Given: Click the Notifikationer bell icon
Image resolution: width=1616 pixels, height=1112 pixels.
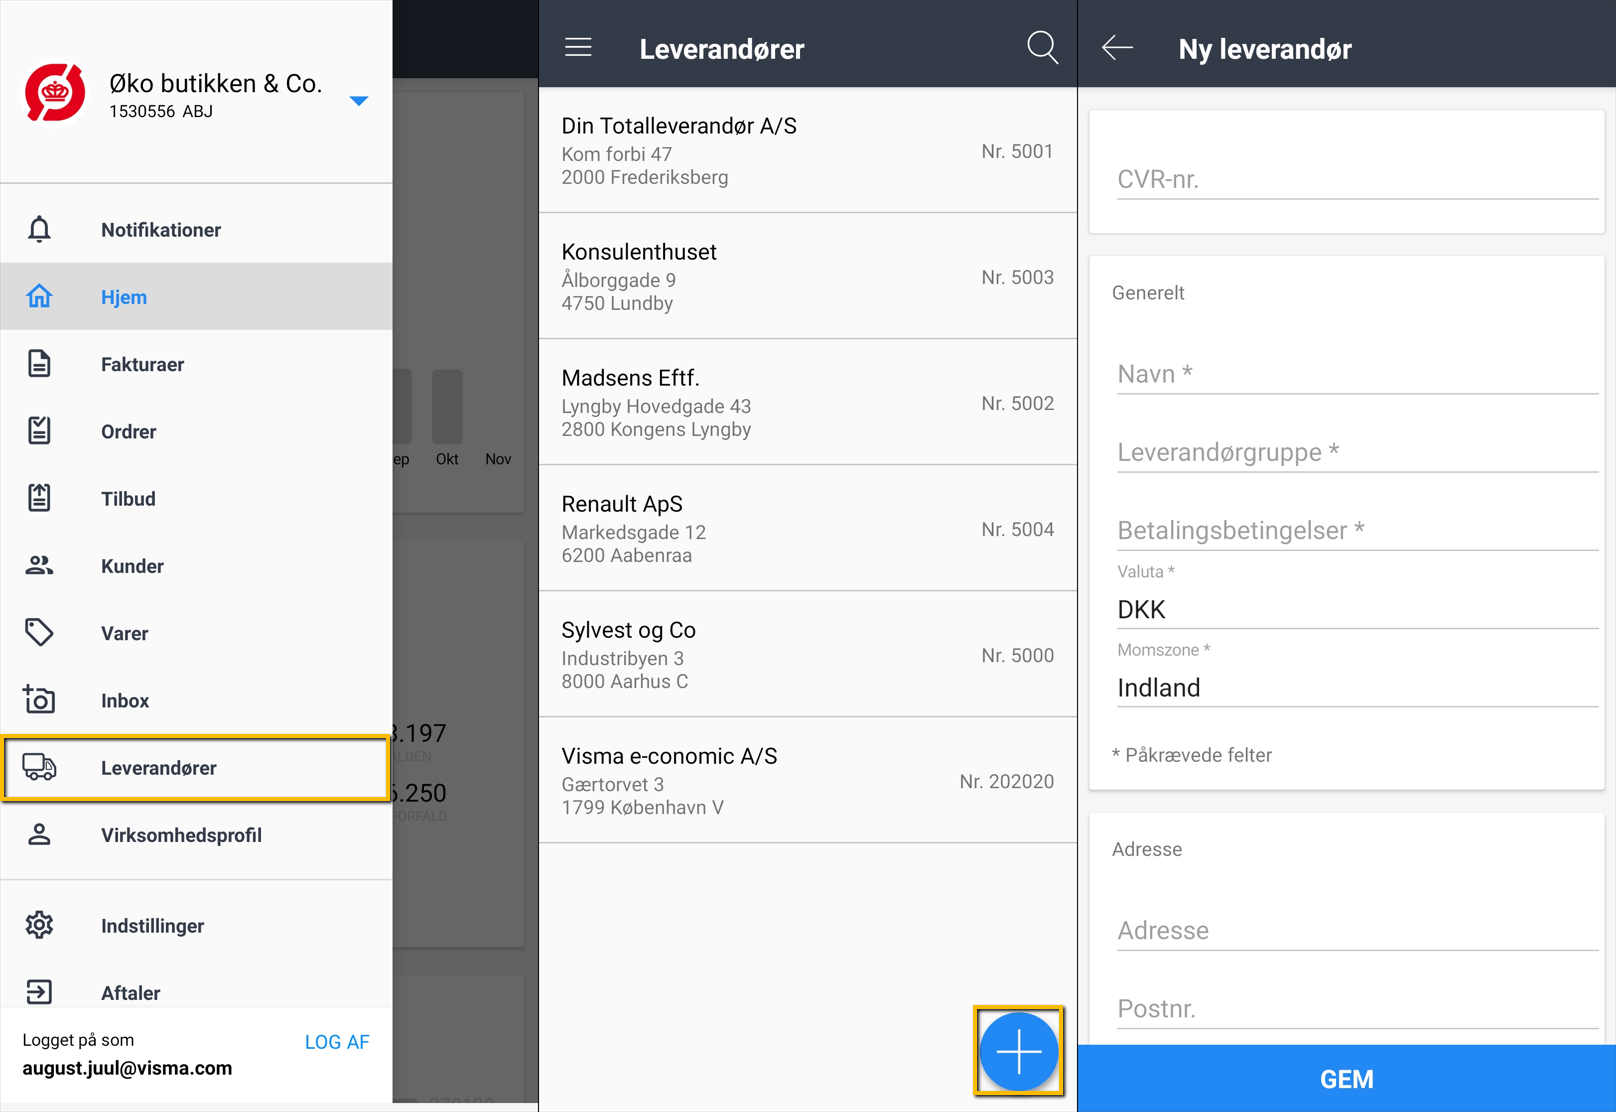Looking at the screenshot, I should (39, 230).
